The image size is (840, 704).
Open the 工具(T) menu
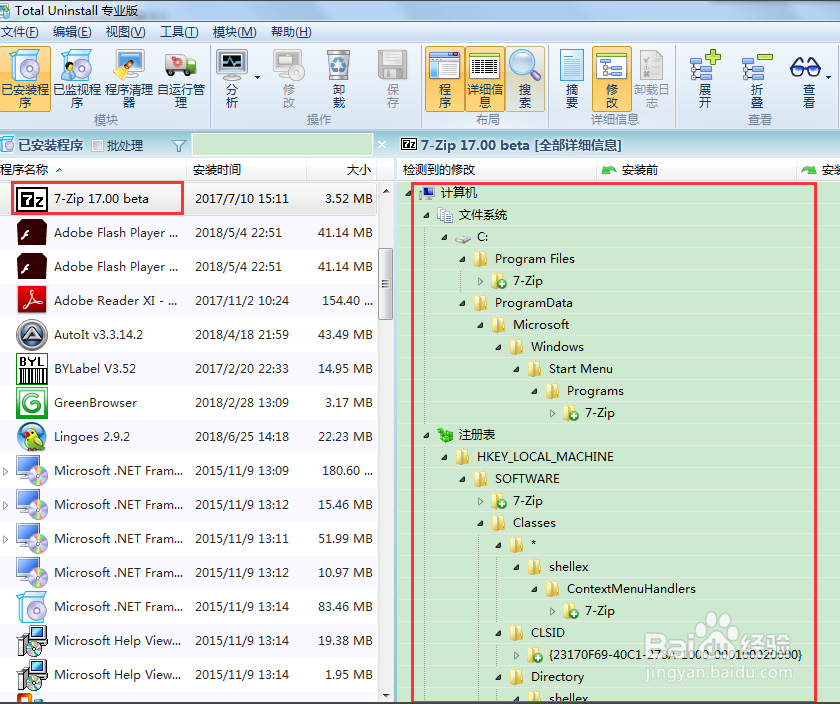click(x=179, y=32)
